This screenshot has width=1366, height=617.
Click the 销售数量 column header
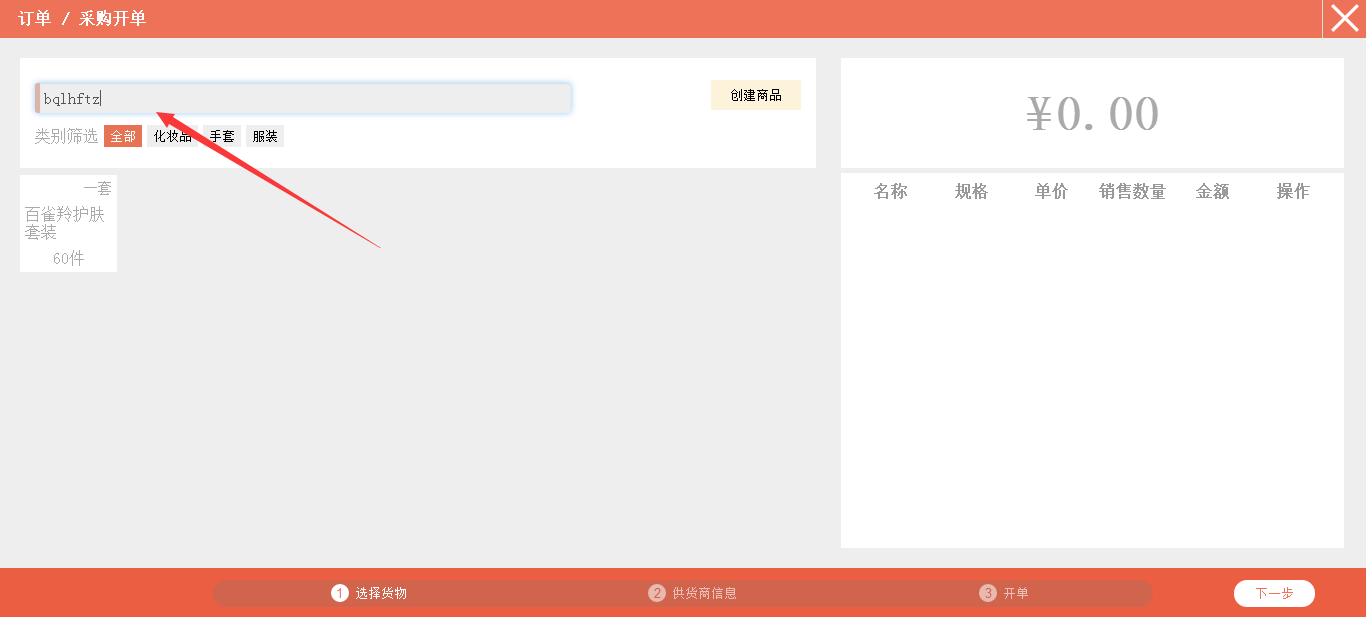point(1132,192)
